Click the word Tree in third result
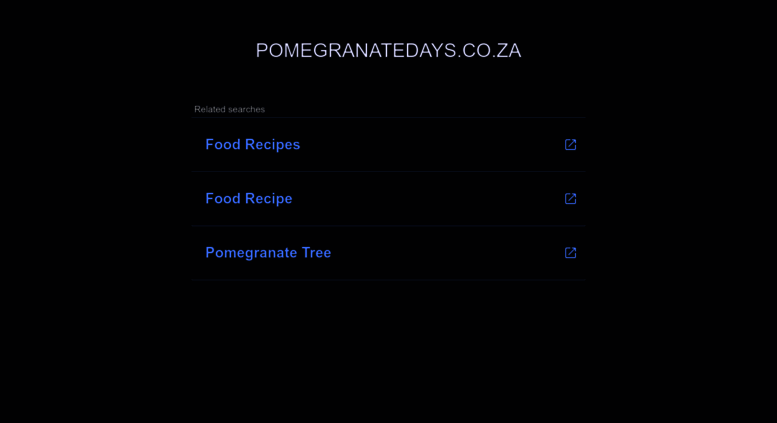This screenshot has height=423, width=777. tap(316, 253)
